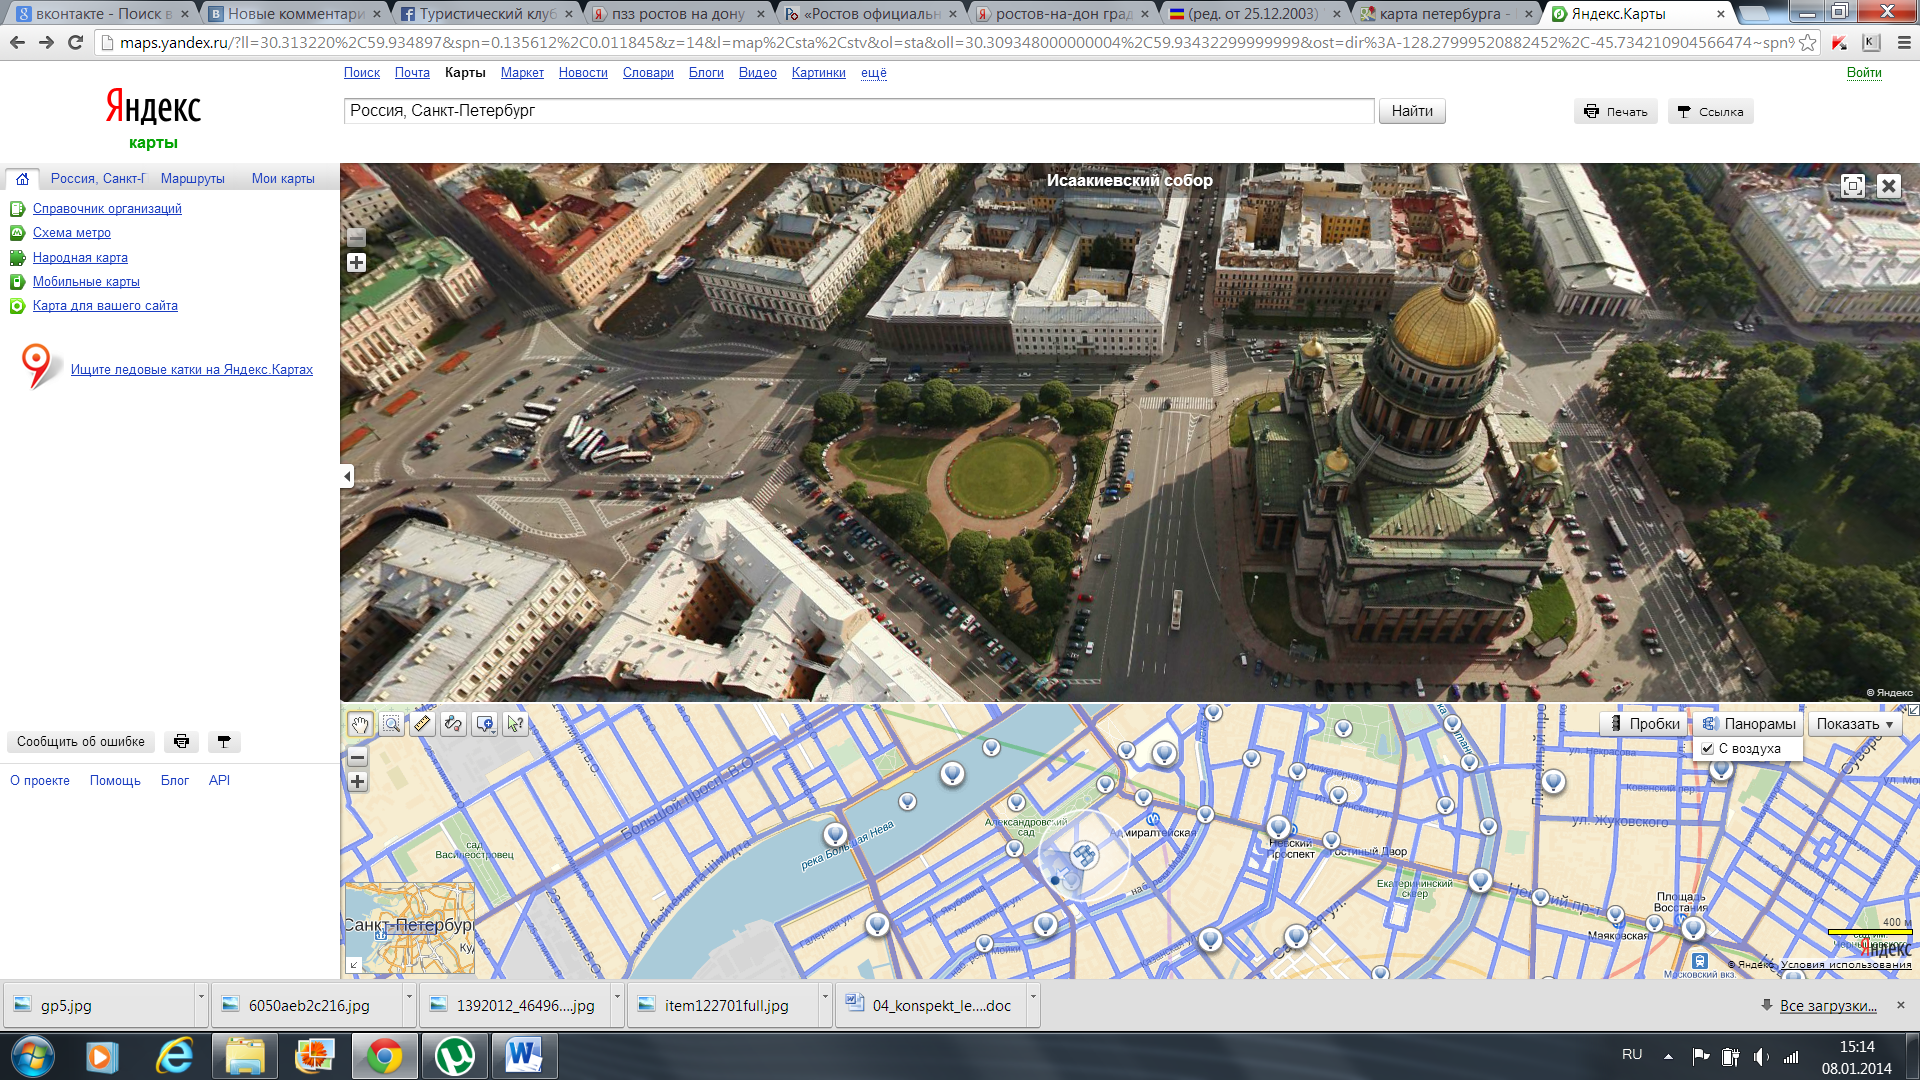Open Картинки in top navigation
The image size is (1920, 1080).
(818, 73)
